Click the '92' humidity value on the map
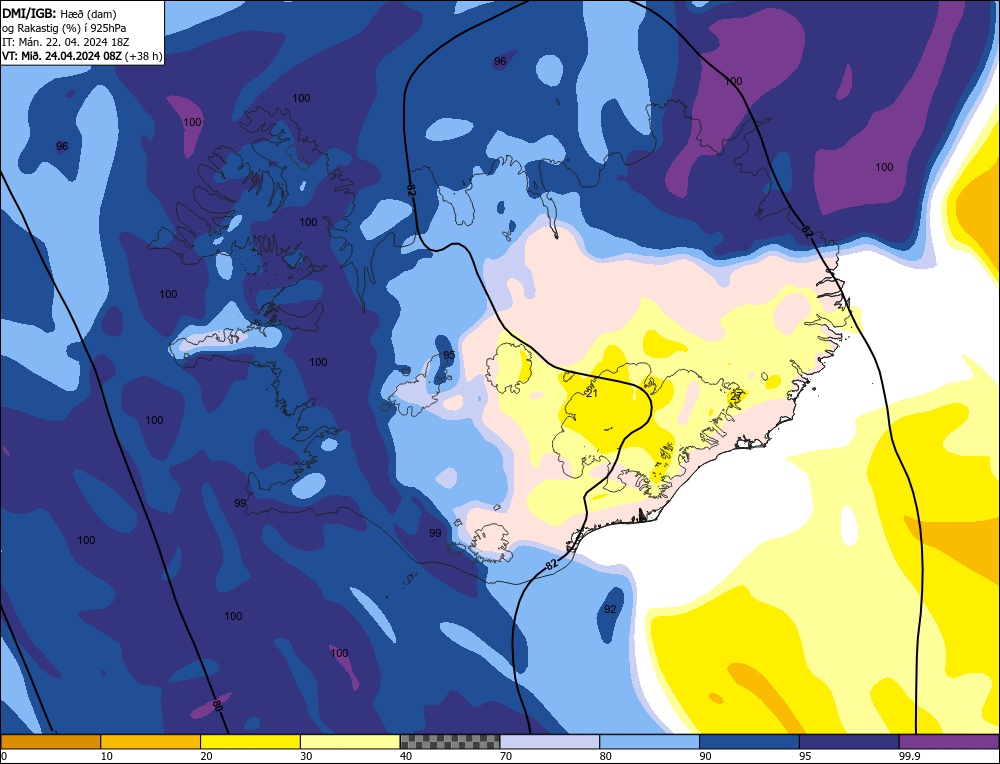Image resolution: width=1000 pixels, height=764 pixels. 610,609
